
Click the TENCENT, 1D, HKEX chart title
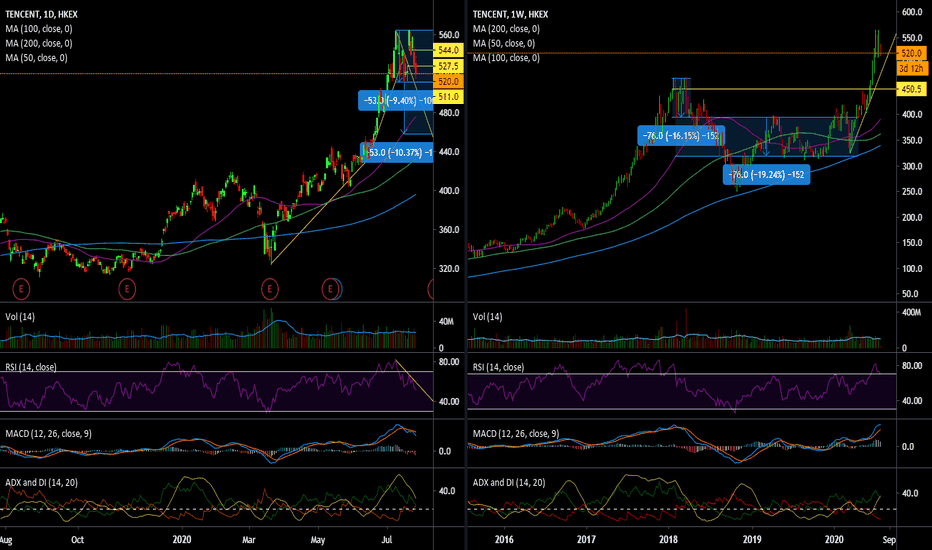coord(42,14)
